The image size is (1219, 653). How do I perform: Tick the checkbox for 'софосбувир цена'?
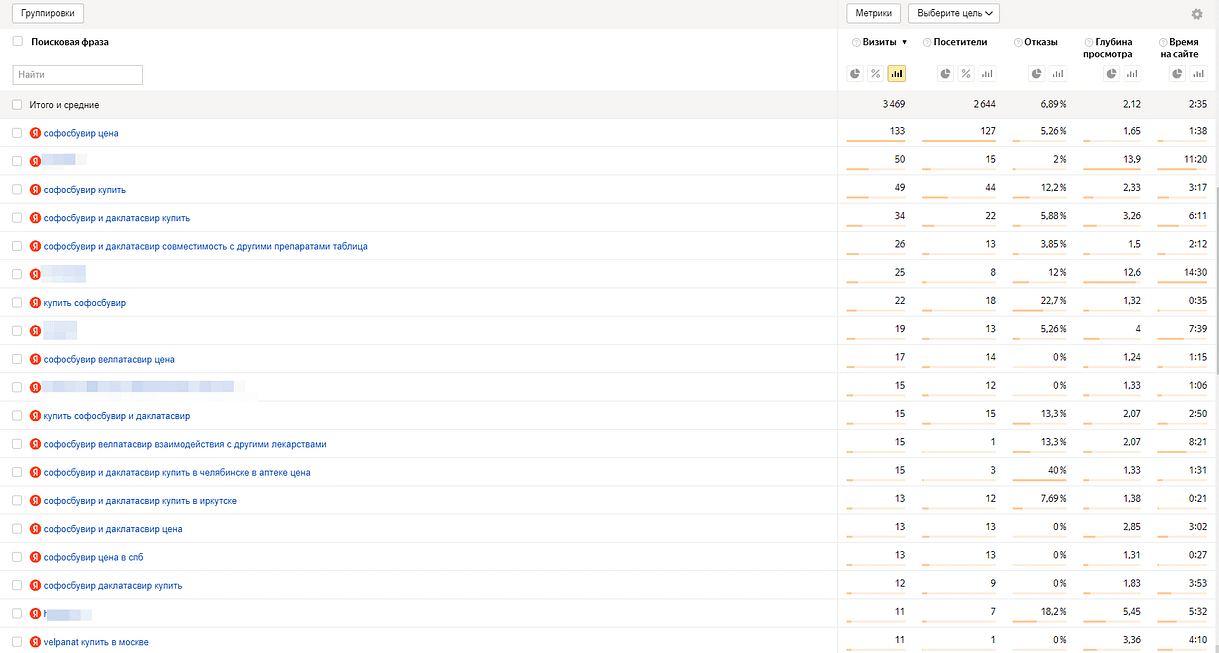[17, 132]
